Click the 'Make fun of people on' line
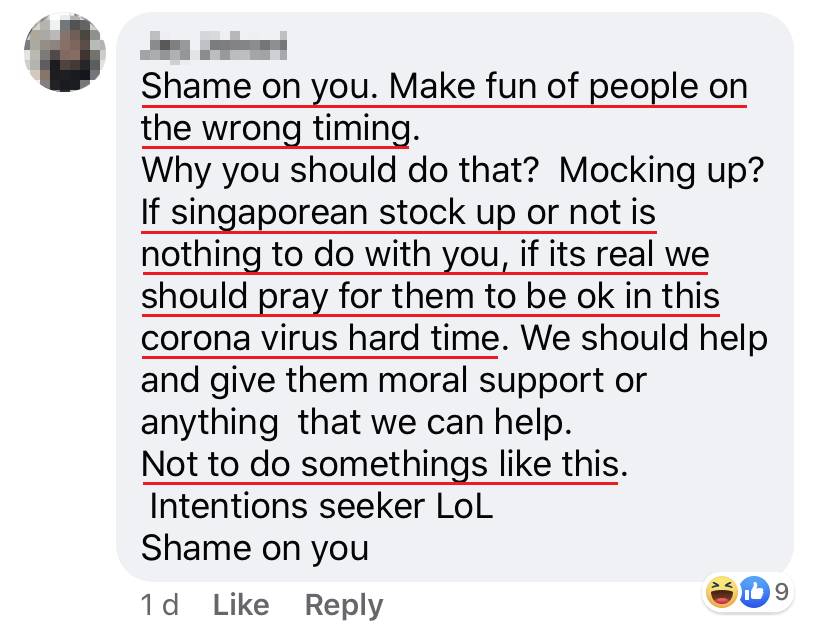The image size is (828, 626). pos(568,87)
